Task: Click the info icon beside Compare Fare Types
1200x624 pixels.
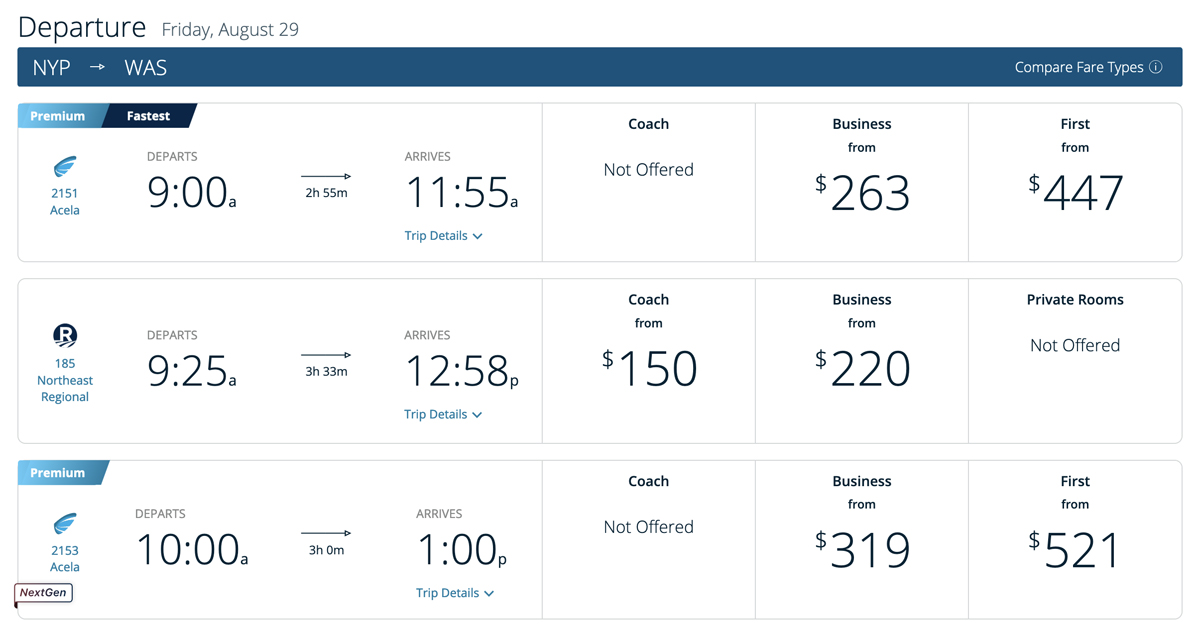Action: click(x=1156, y=67)
